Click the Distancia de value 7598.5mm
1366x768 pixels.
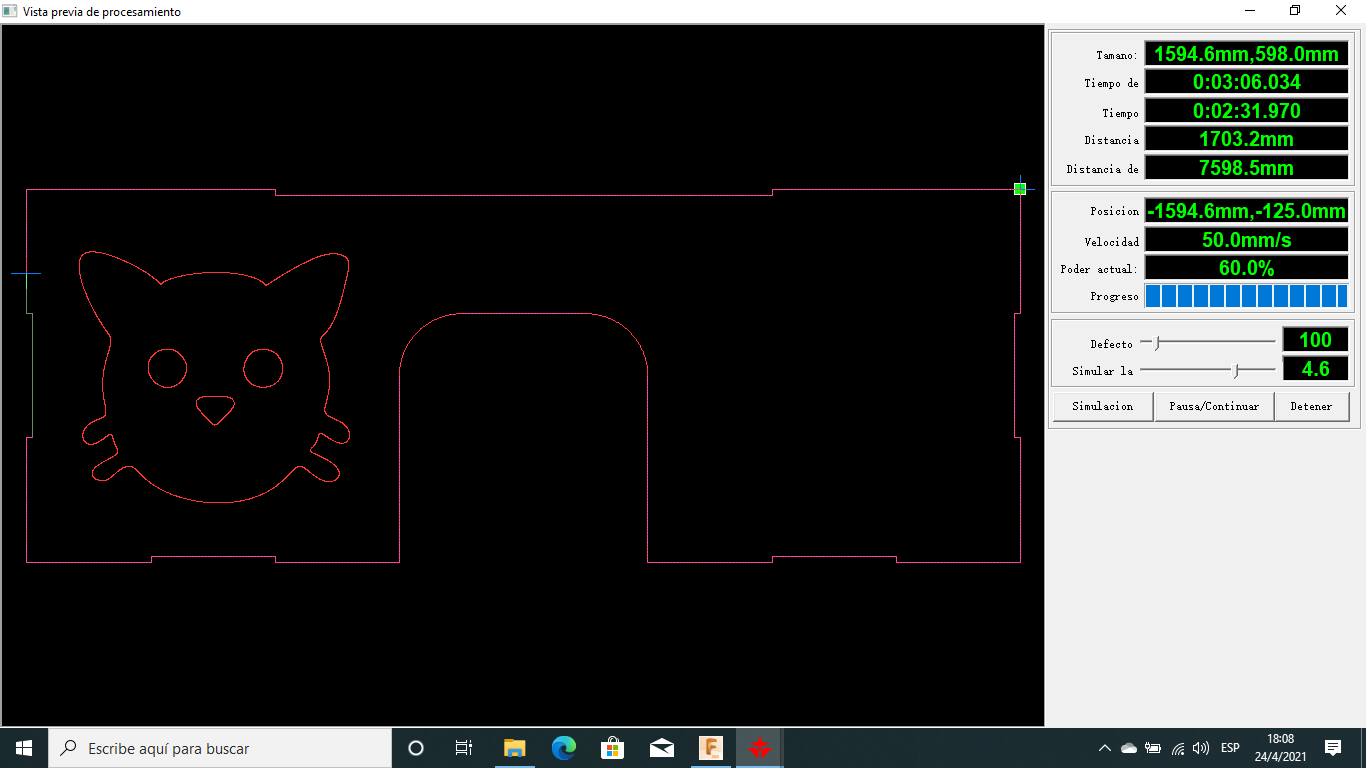pos(1246,168)
